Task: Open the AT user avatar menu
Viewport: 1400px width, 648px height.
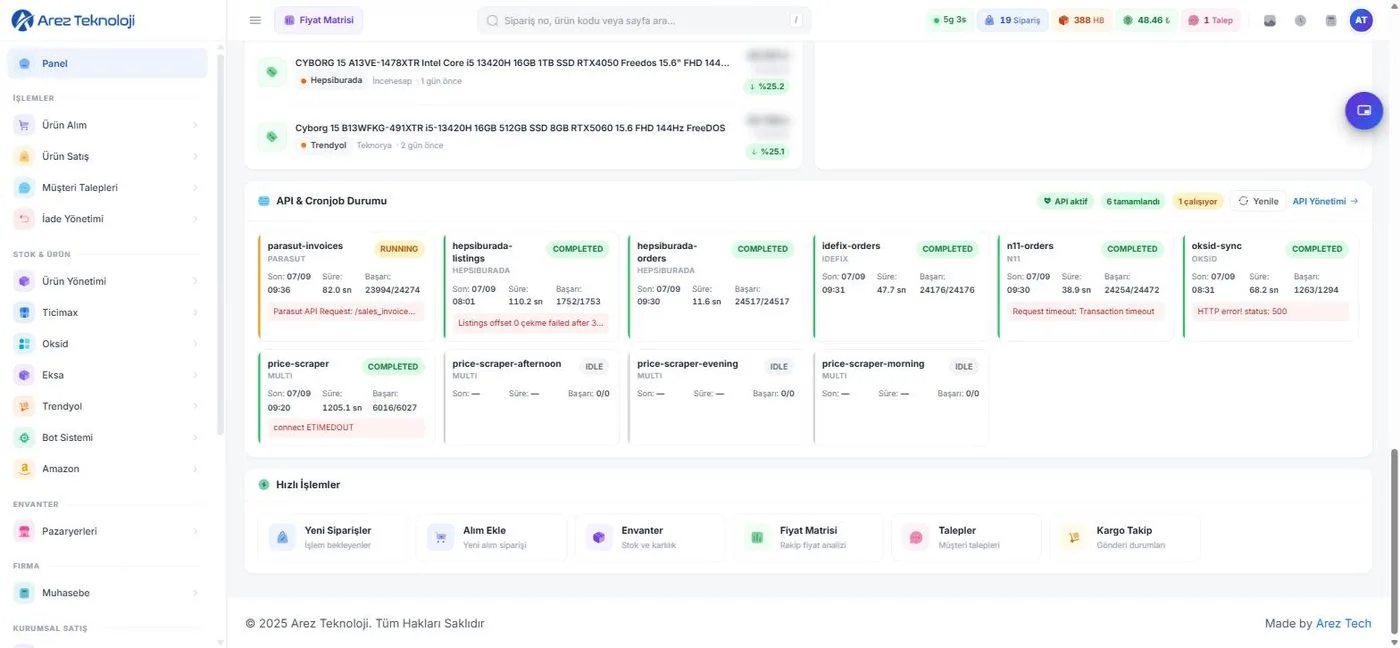Action: (x=1361, y=20)
